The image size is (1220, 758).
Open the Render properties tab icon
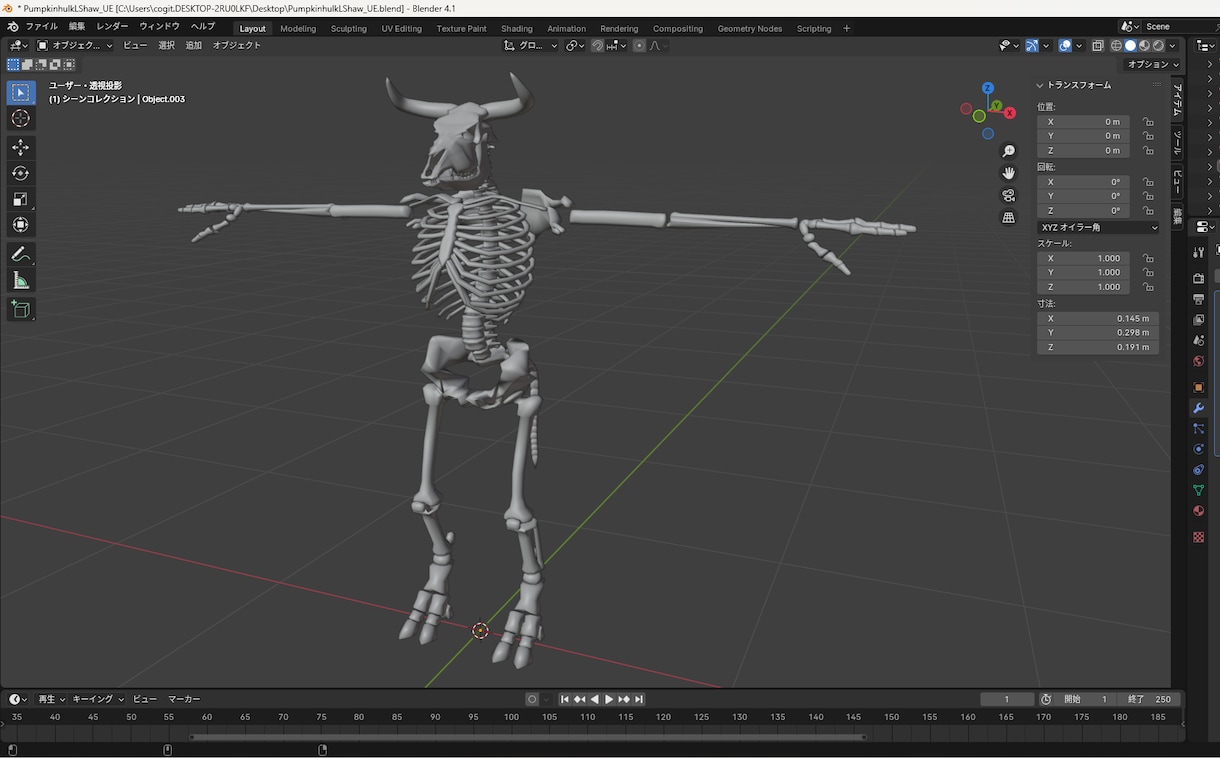(x=1198, y=278)
